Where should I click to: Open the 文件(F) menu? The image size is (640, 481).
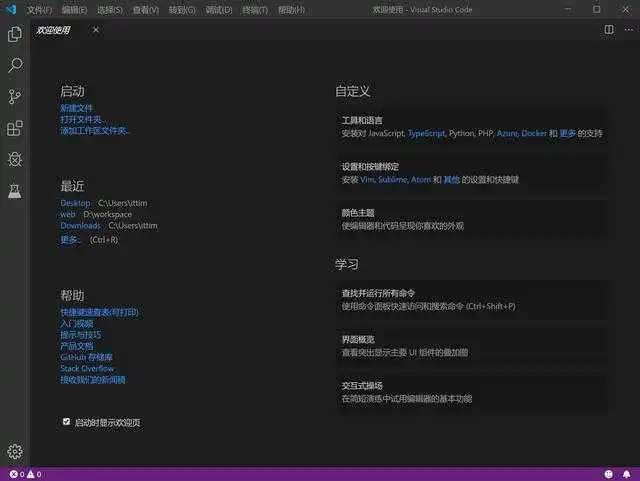pyautogui.click(x=40, y=9)
